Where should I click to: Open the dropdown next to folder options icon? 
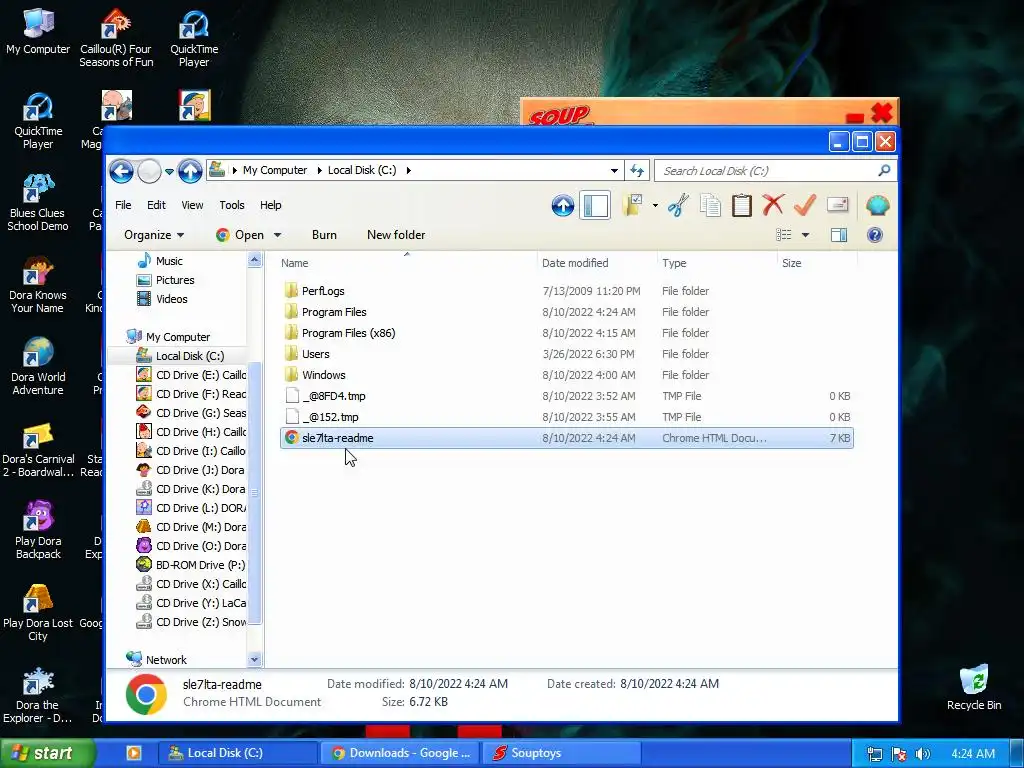click(655, 206)
